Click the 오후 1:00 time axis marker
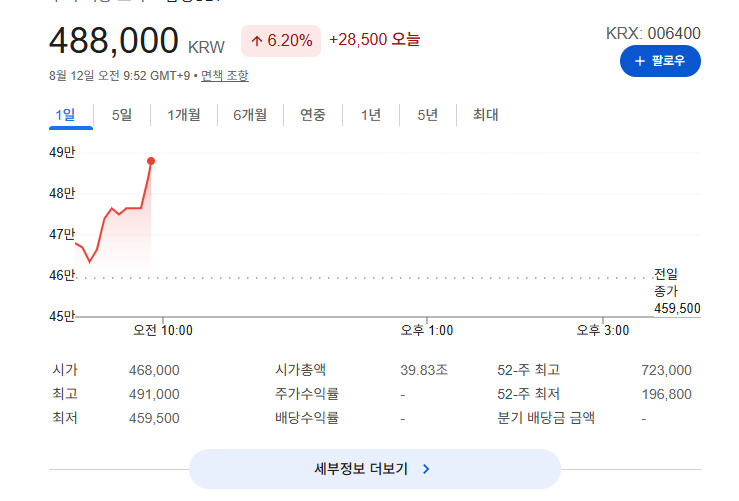Viewport: 739px width, 501px height. 427,330
